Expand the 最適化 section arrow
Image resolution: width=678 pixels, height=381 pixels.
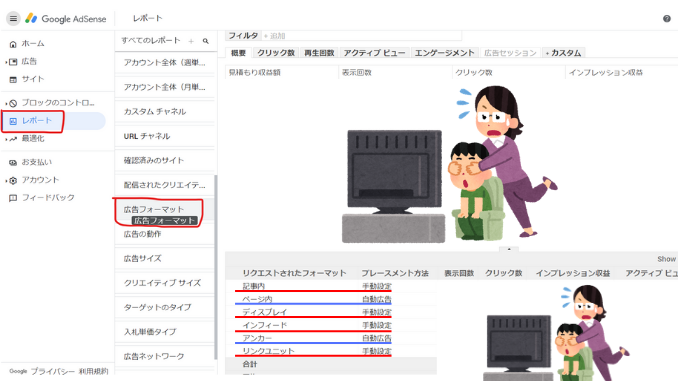coord(6,139)
